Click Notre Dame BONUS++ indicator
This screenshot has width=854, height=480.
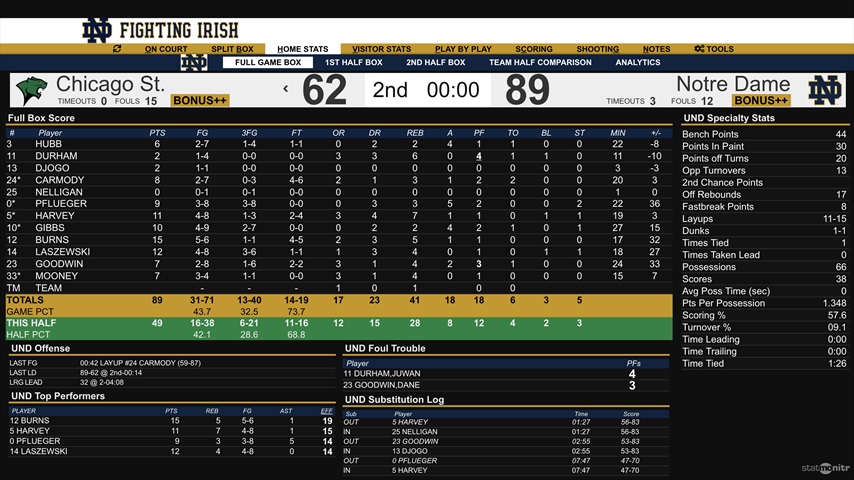click(x=761, y=101)
